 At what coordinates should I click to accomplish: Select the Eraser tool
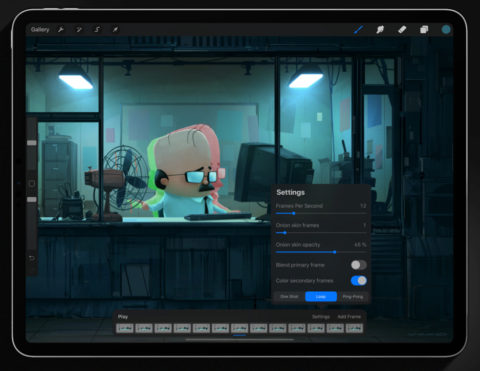(402, 30)
